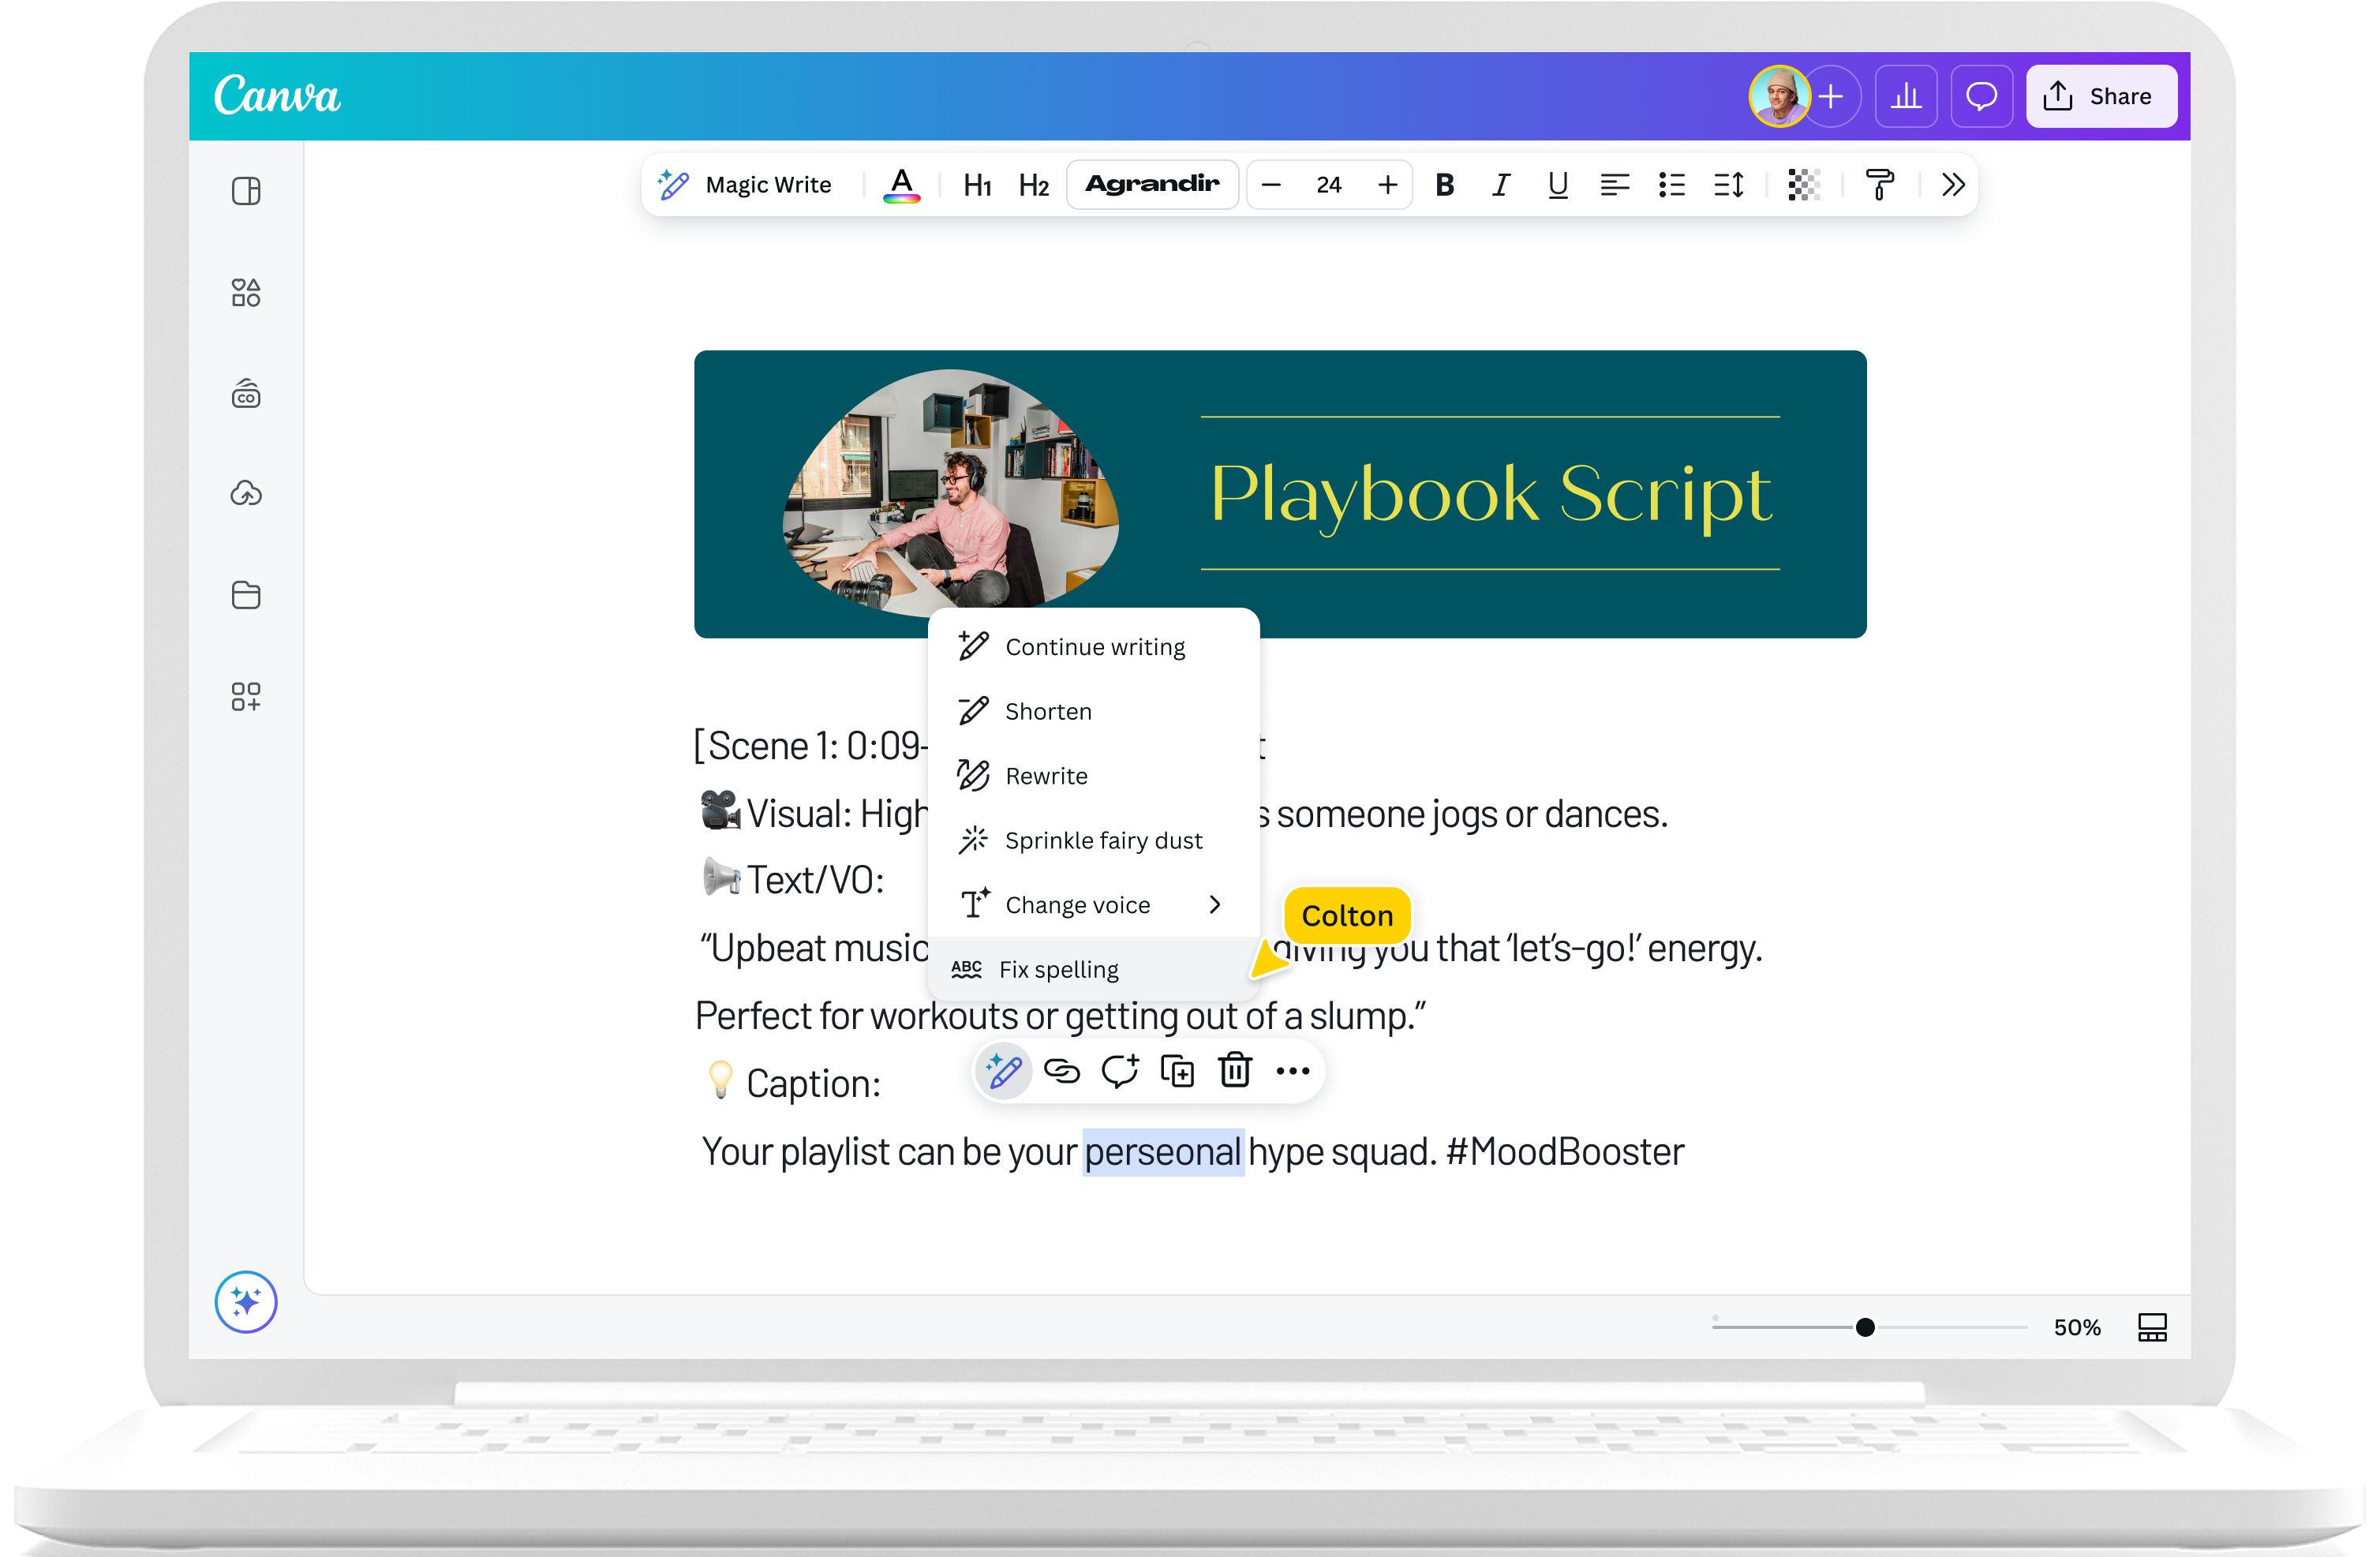Click the trash delete icon
This screenshot has height=1557, width=2380.
point(1235,1071)
